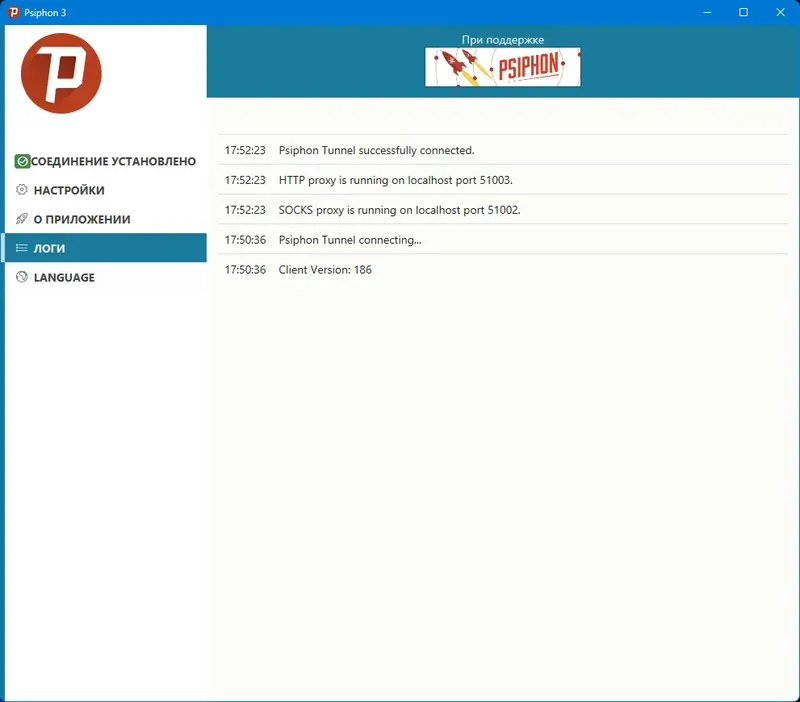The width and height of the screenshot is (800, 702).
Task: Select log 'Client Version: 186'
Action: [503, 269]
